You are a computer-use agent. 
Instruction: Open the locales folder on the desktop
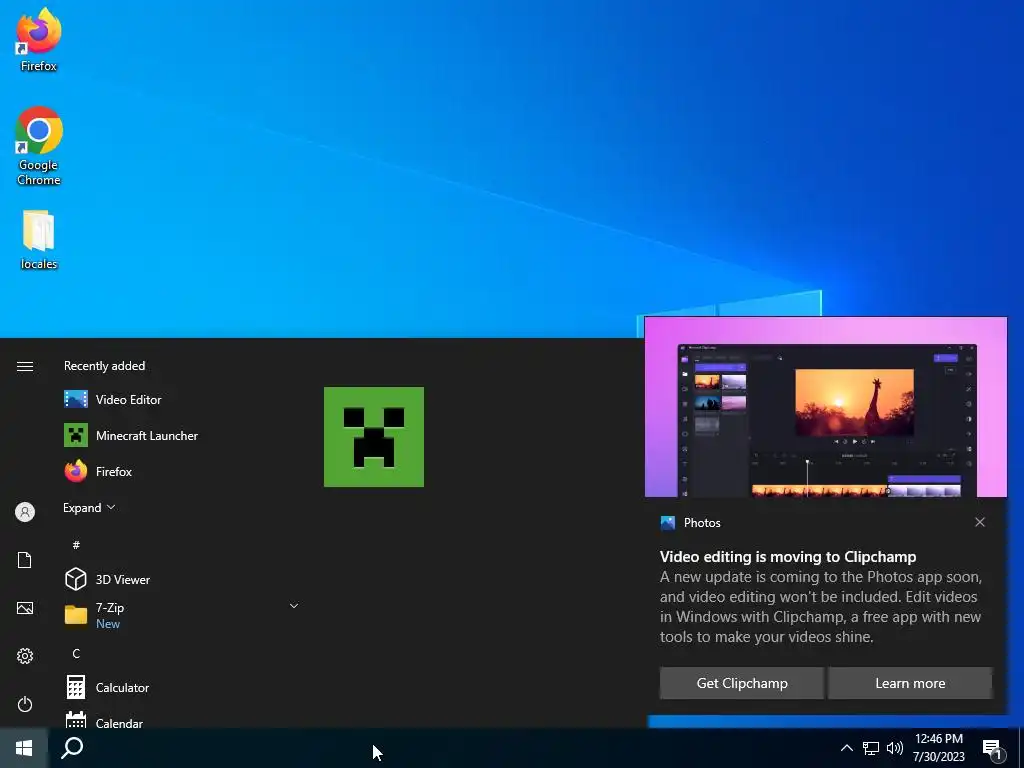coord(39,240)
